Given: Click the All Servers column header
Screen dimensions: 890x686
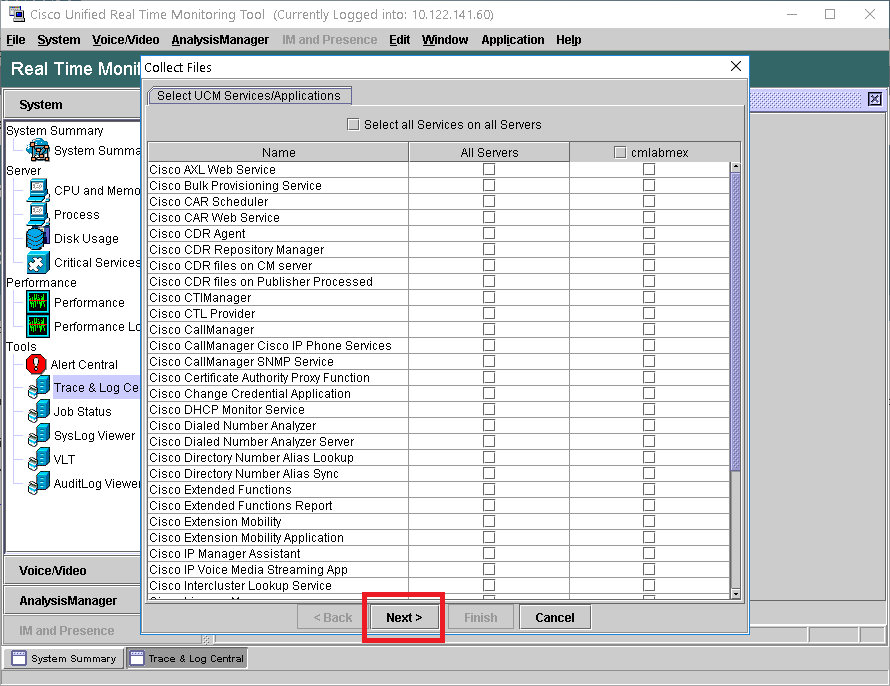Looking at the screenshot, I should point(489,152).
